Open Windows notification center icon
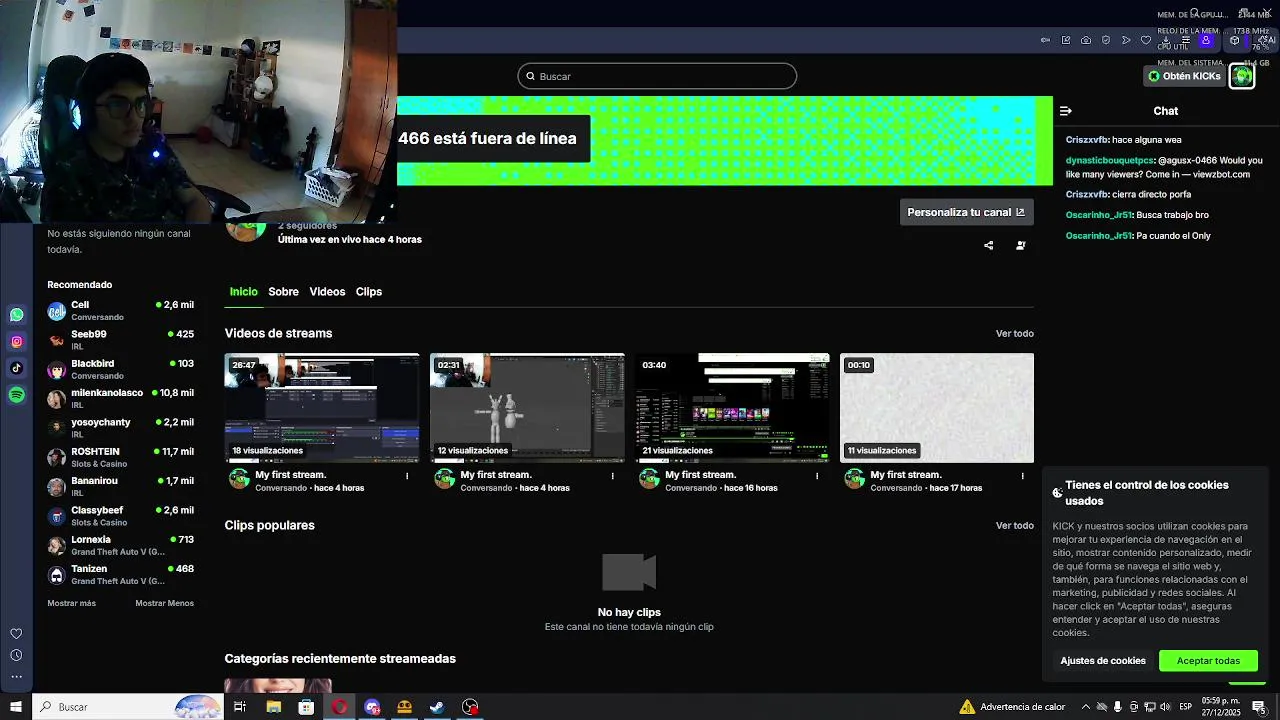This screenshot has width=1280, height=720. [1259, 707]
